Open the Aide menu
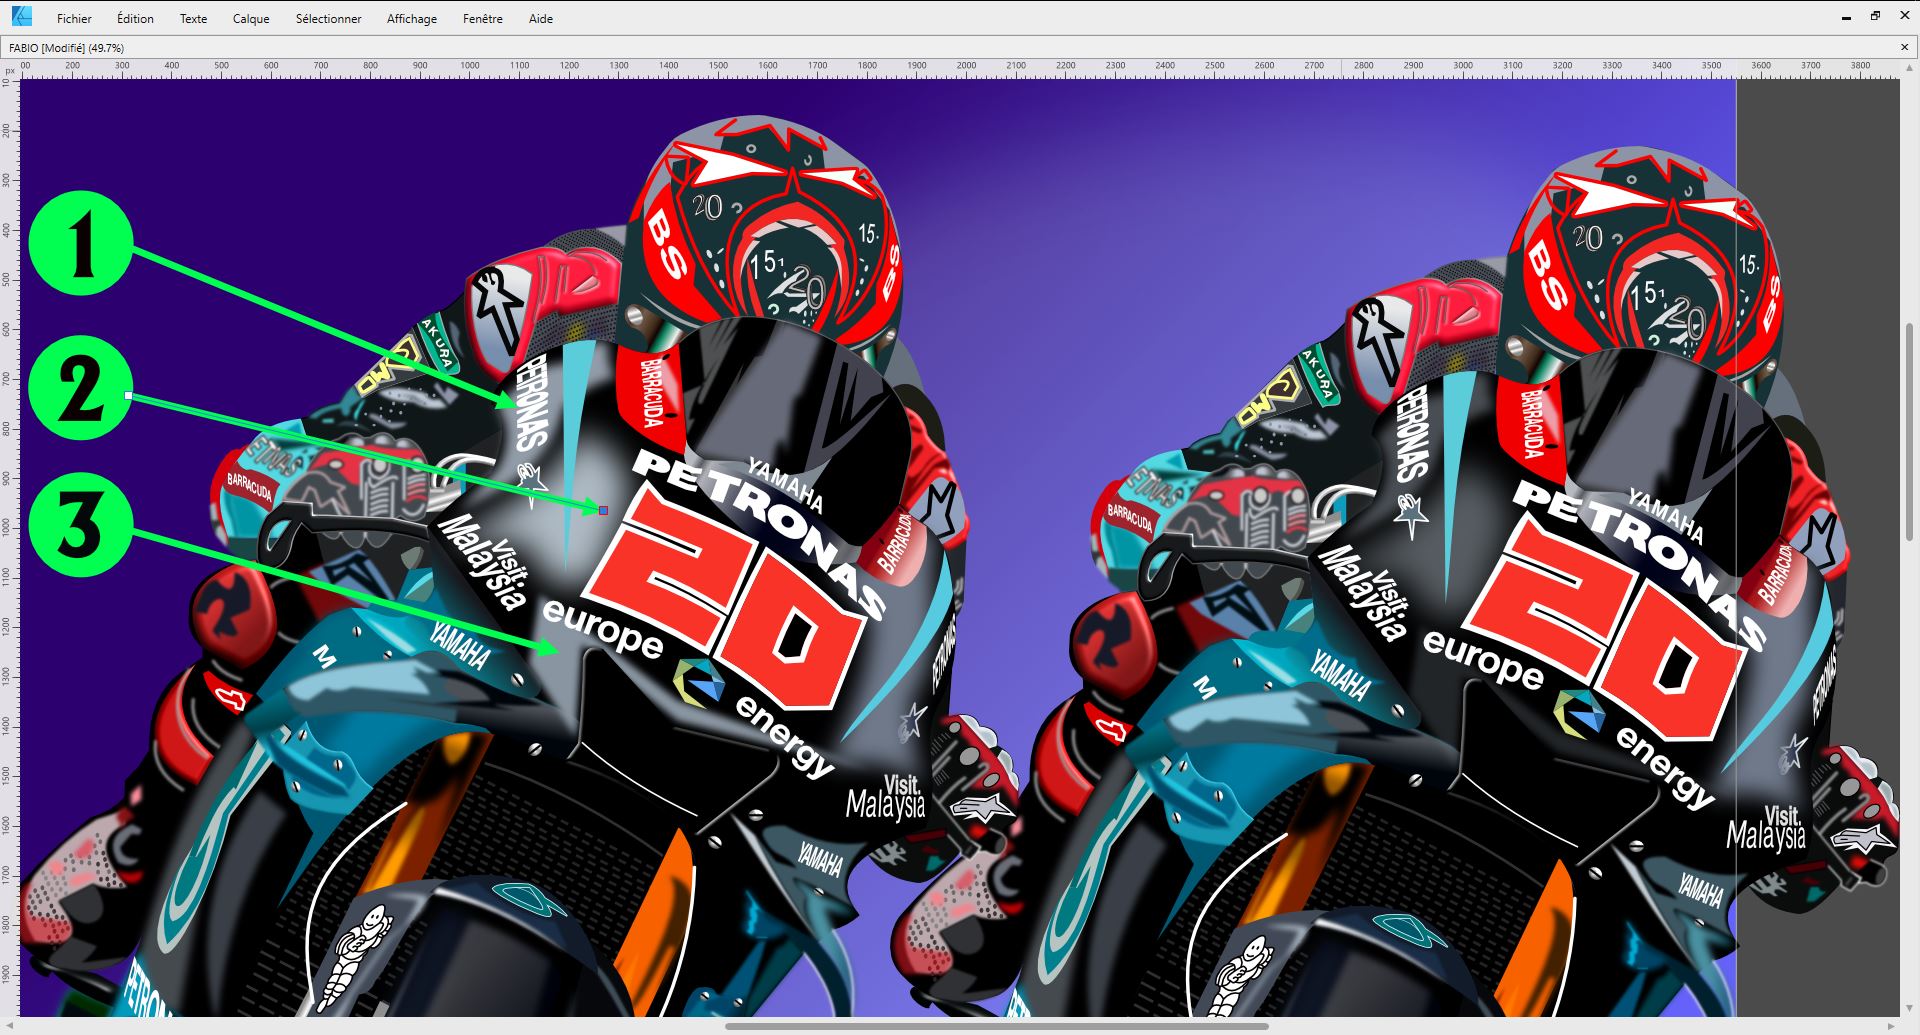1920x1035 pixels. (541, 18)
